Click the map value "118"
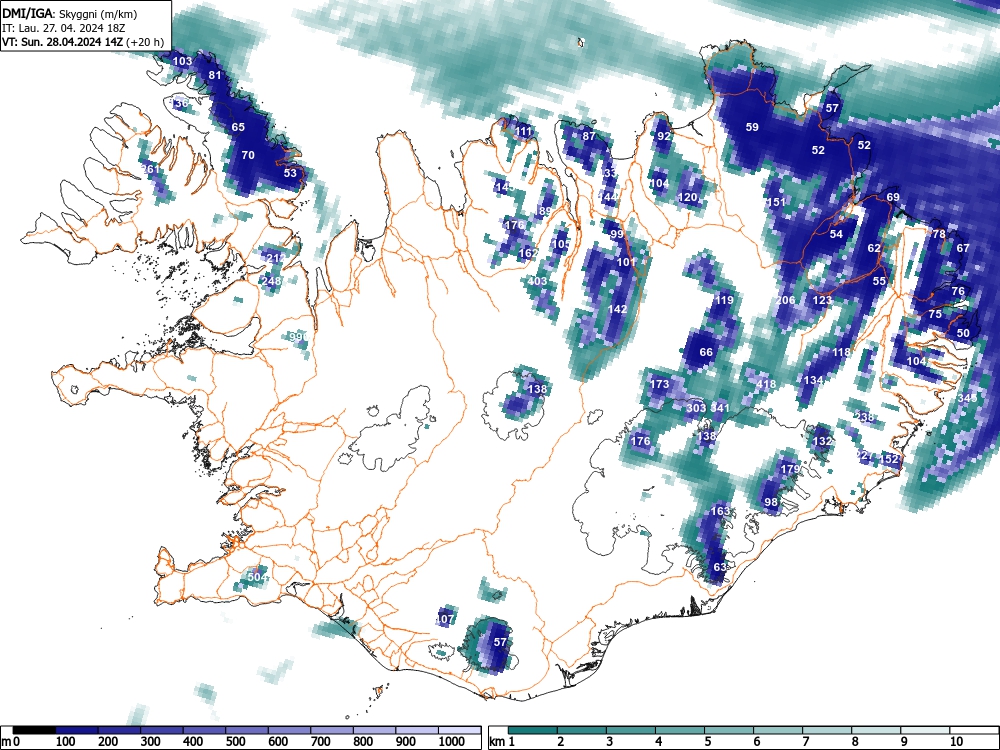Image resolution: width=1000 pixels, height=750 pixels. coord(841,353)
